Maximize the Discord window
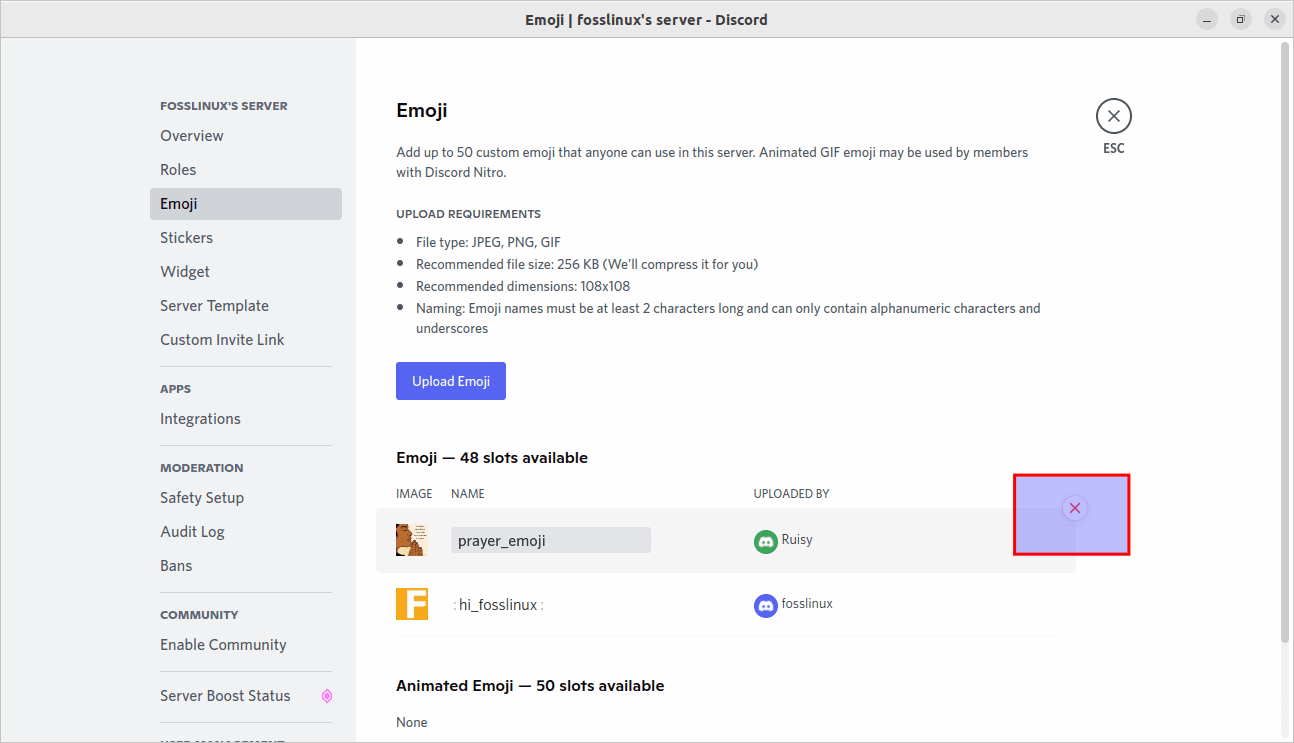The image size is (1294, 743). 1240,19
